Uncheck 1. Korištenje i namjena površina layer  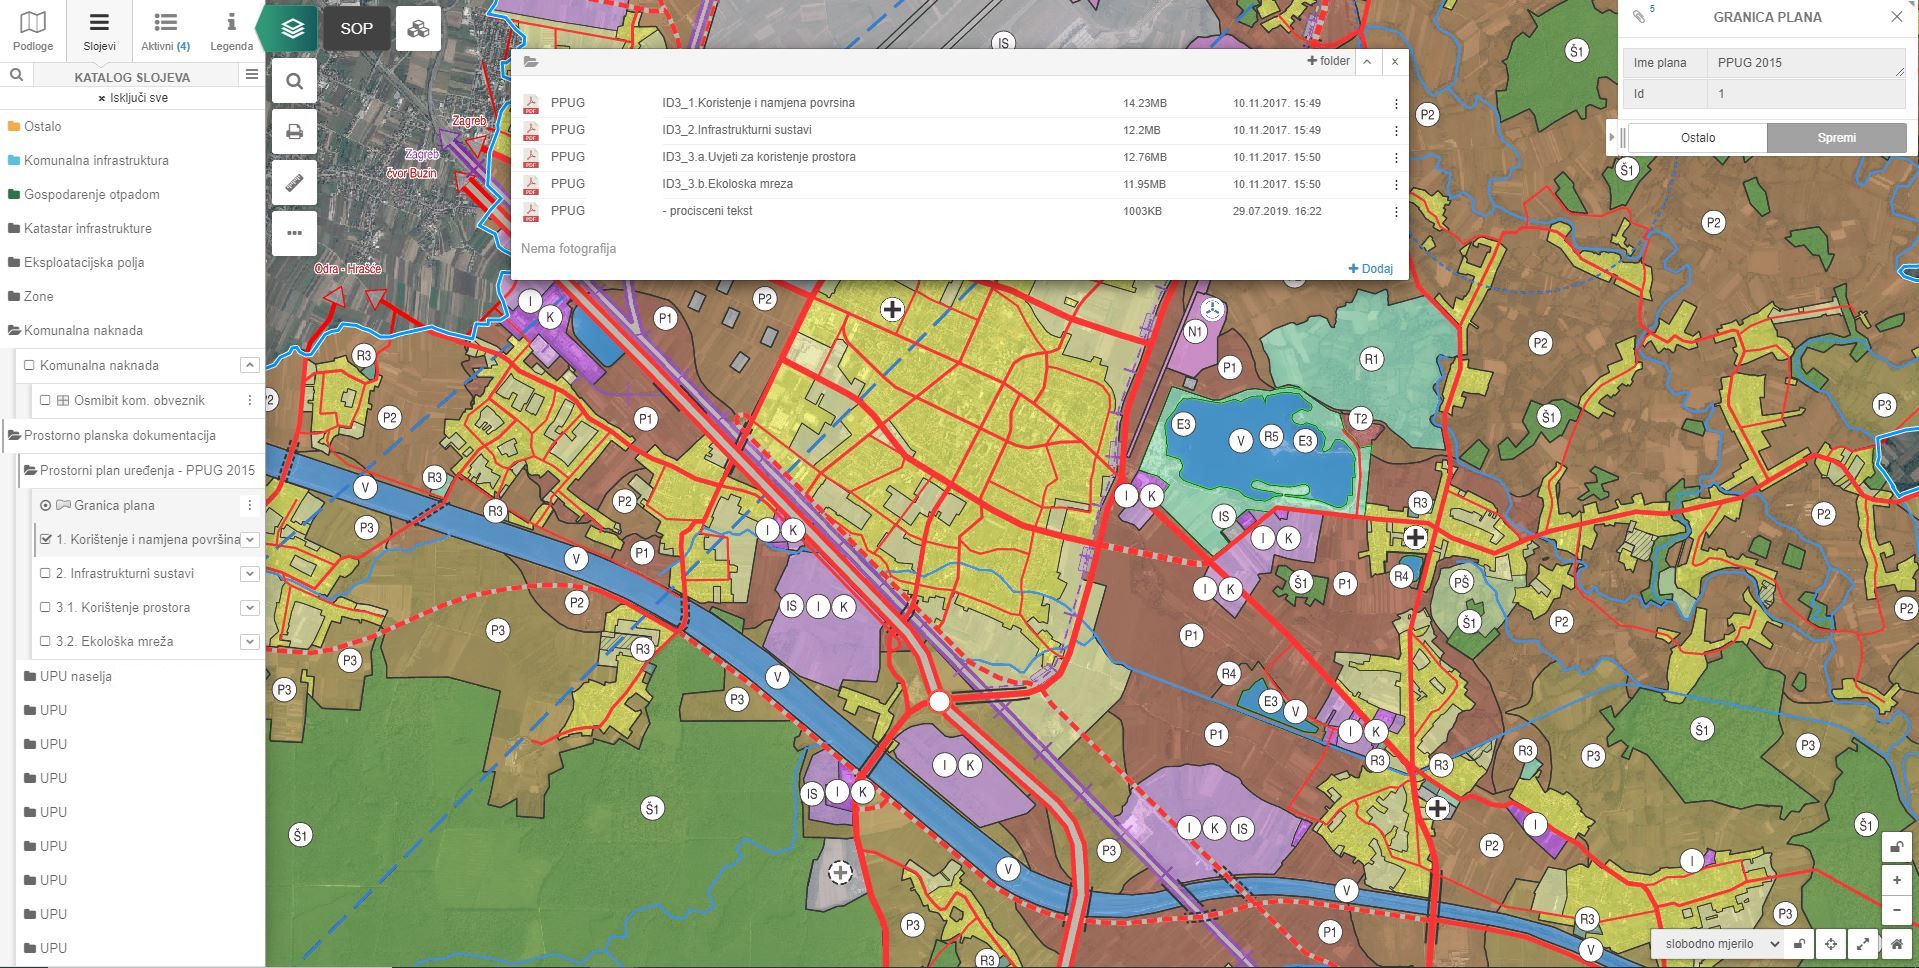pyautogui.click(x=45, y=540)
